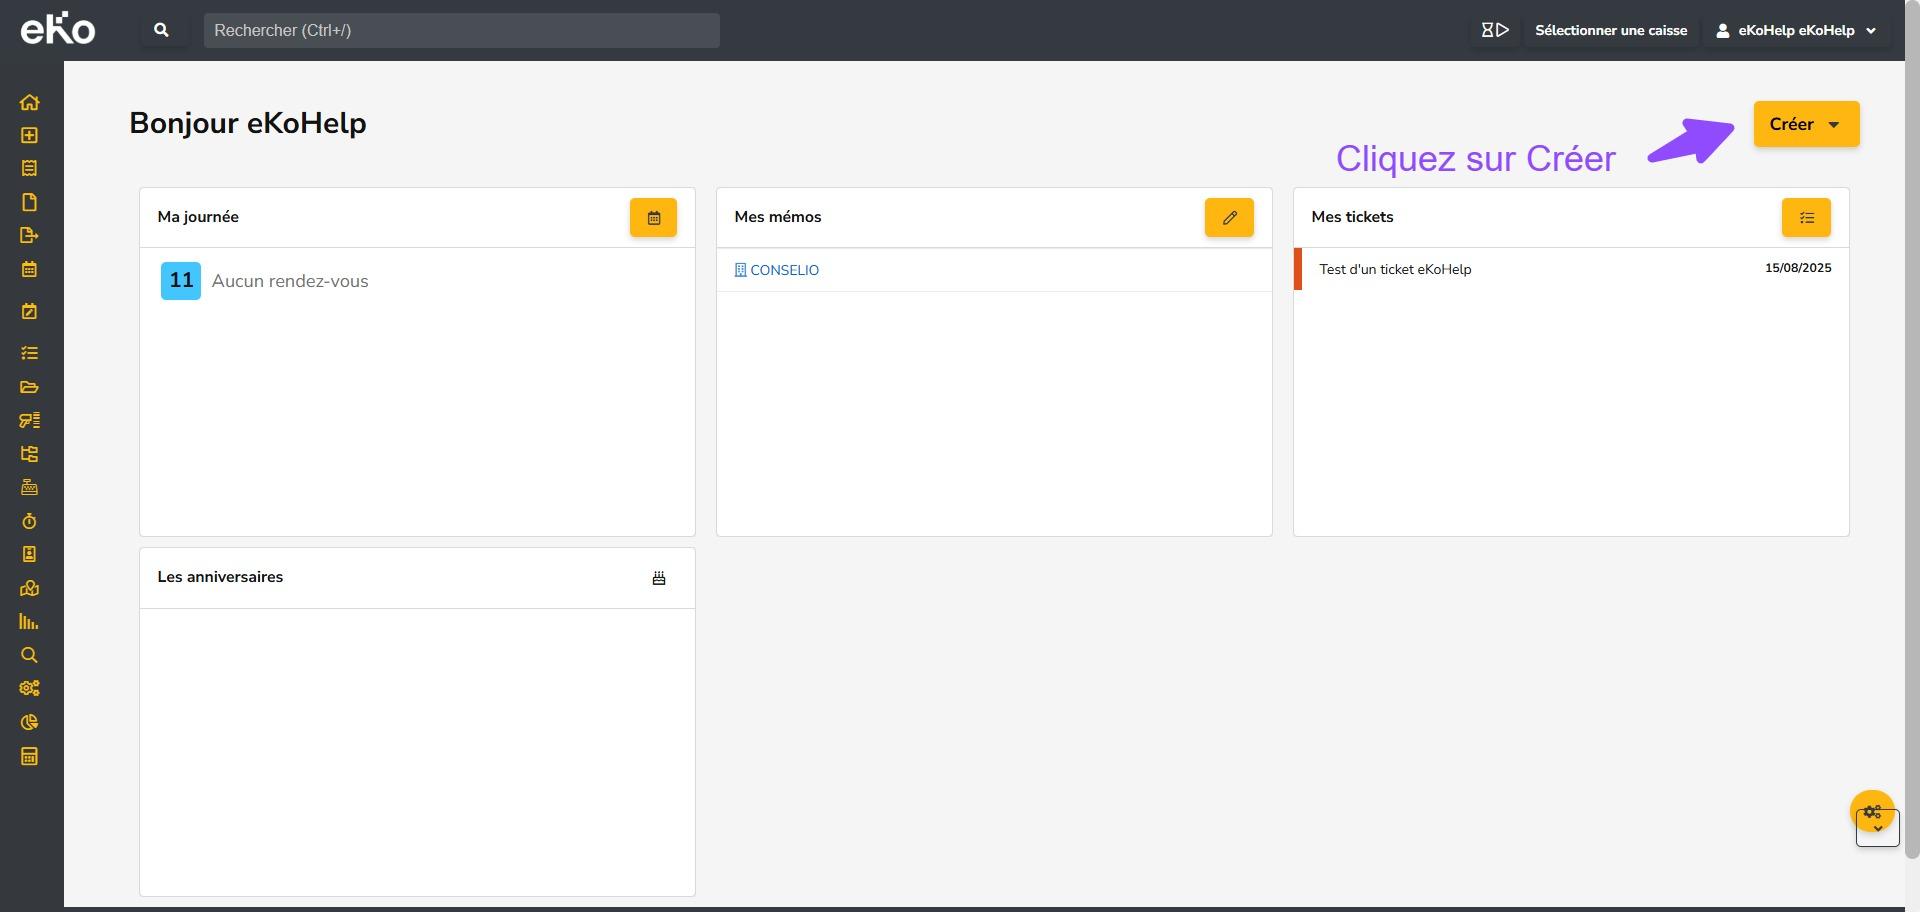Click the stopwatch timer sidebar icon

pos(29,521)
